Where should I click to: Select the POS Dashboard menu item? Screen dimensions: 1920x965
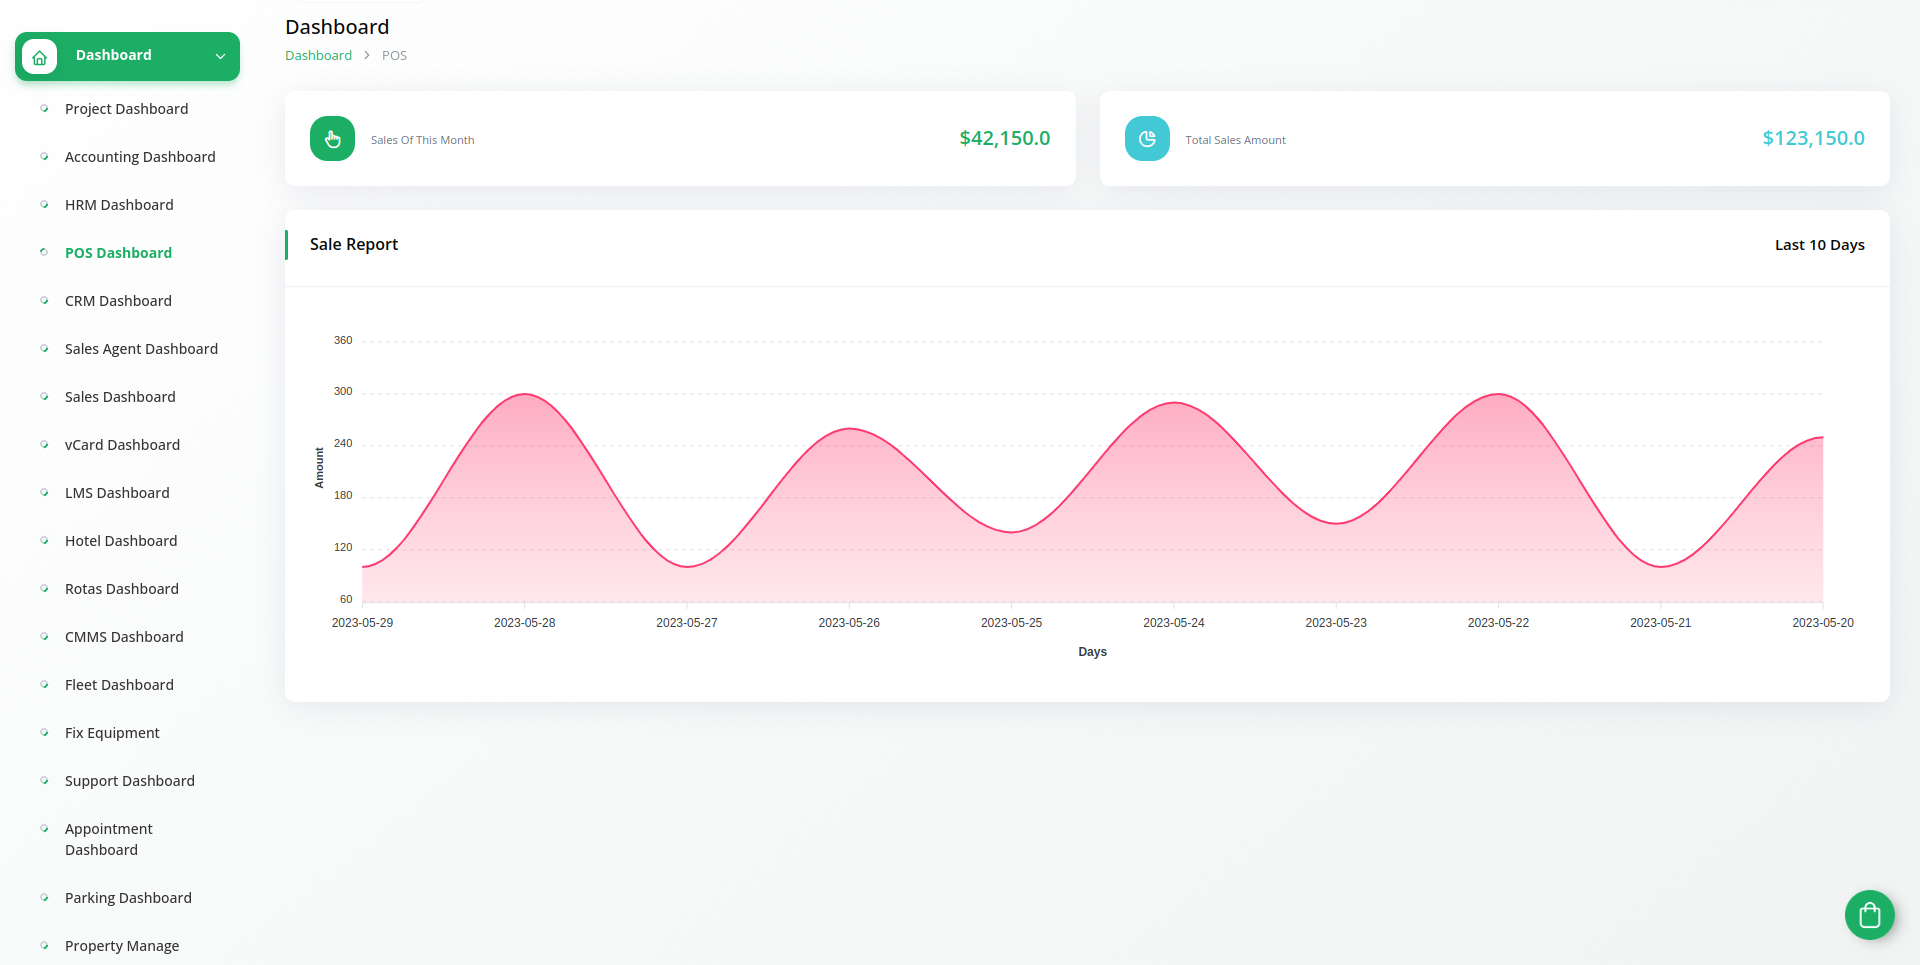click(118, 253)
